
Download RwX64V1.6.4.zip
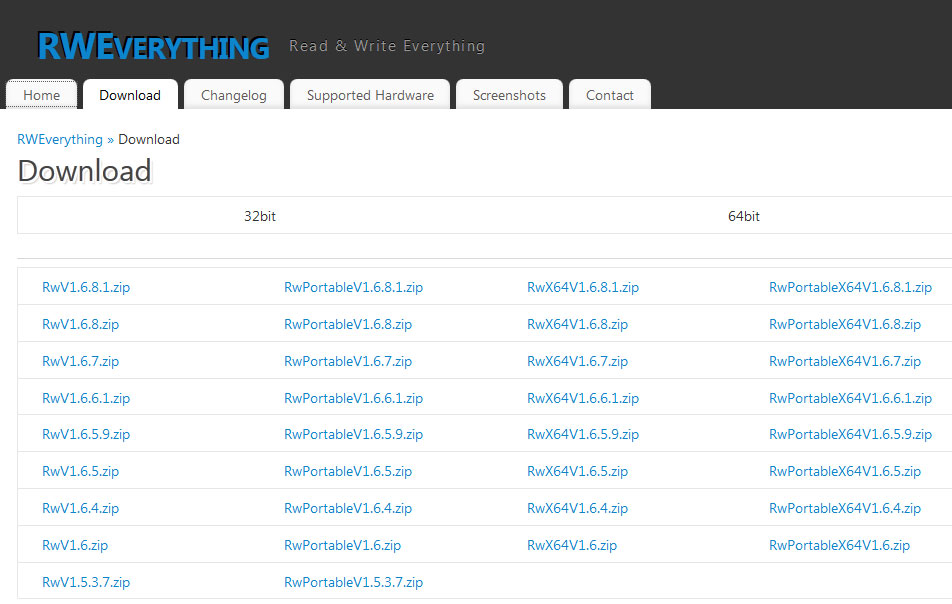[x=577, y=508]
